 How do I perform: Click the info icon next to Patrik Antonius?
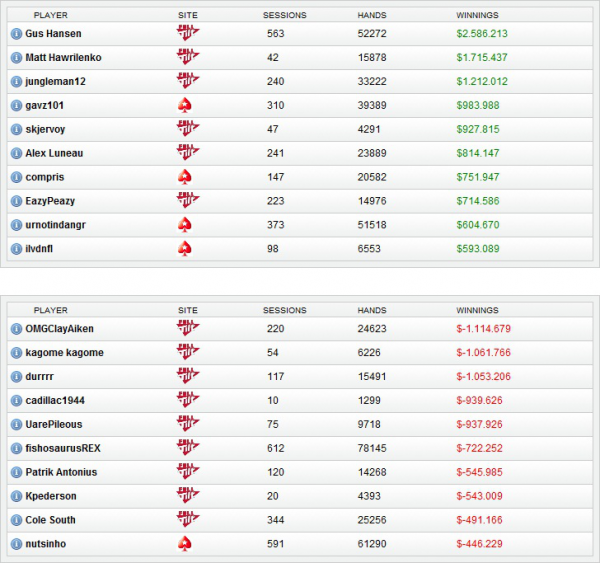pos(16,472)
